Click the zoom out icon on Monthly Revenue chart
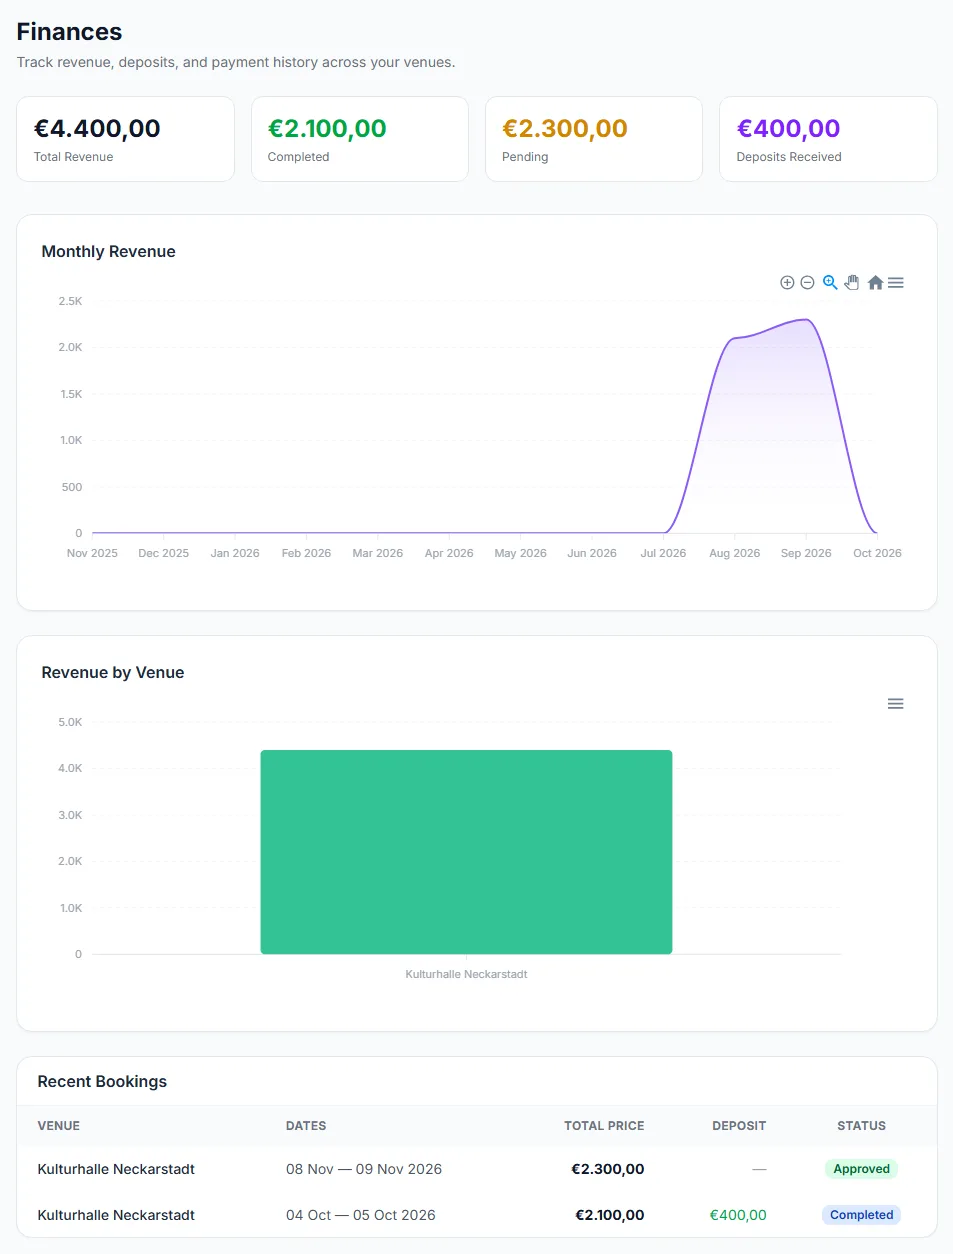Screen dimensions: 953x1254 (x=807, y=283)
